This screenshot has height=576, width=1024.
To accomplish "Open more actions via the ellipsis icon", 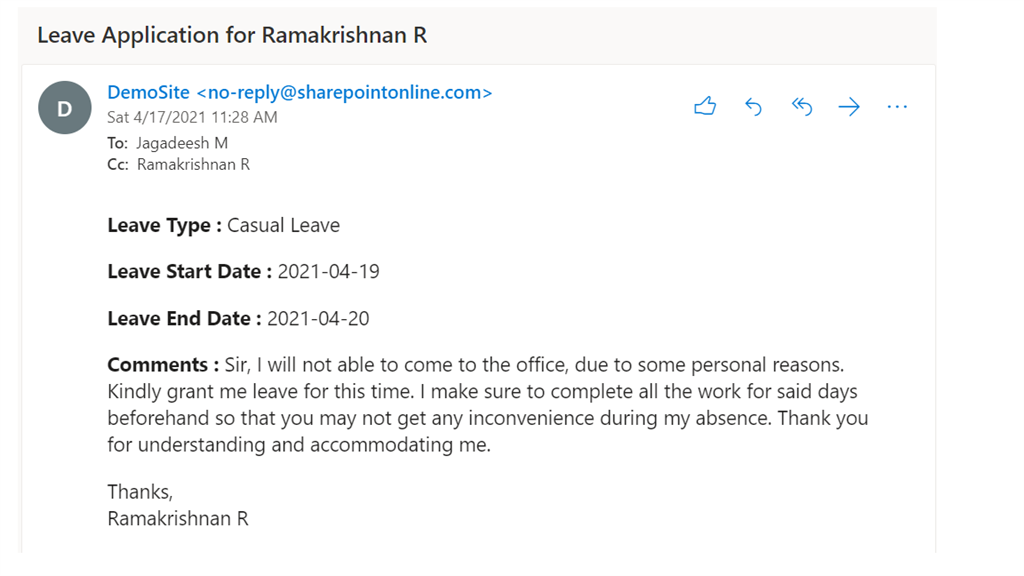I will pyautogui.click(x=897, y=106).
